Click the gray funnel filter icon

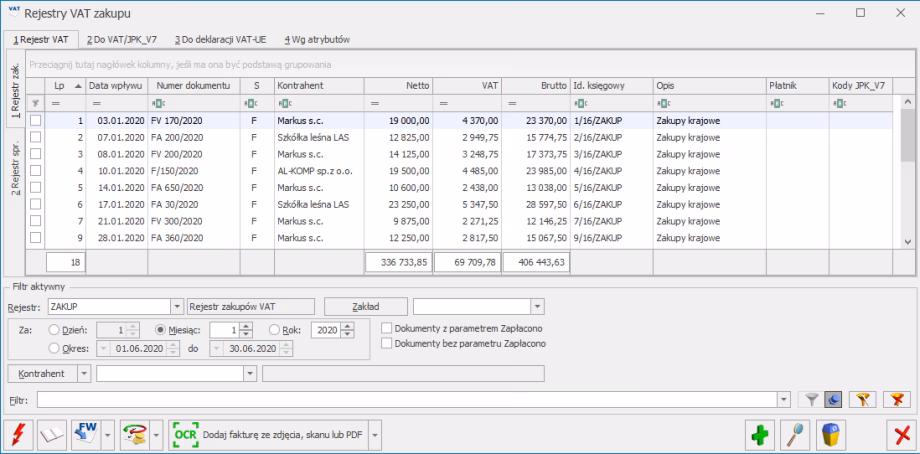813,400
